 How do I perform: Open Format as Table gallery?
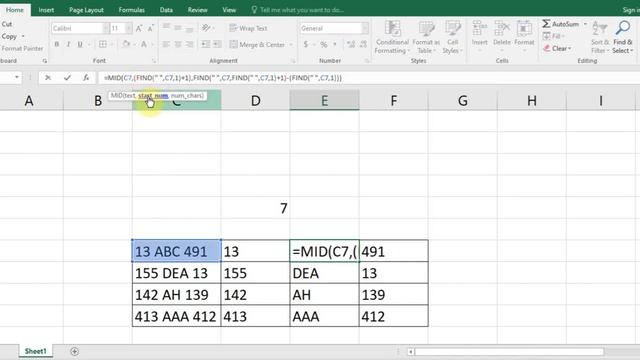coord(426,38)
